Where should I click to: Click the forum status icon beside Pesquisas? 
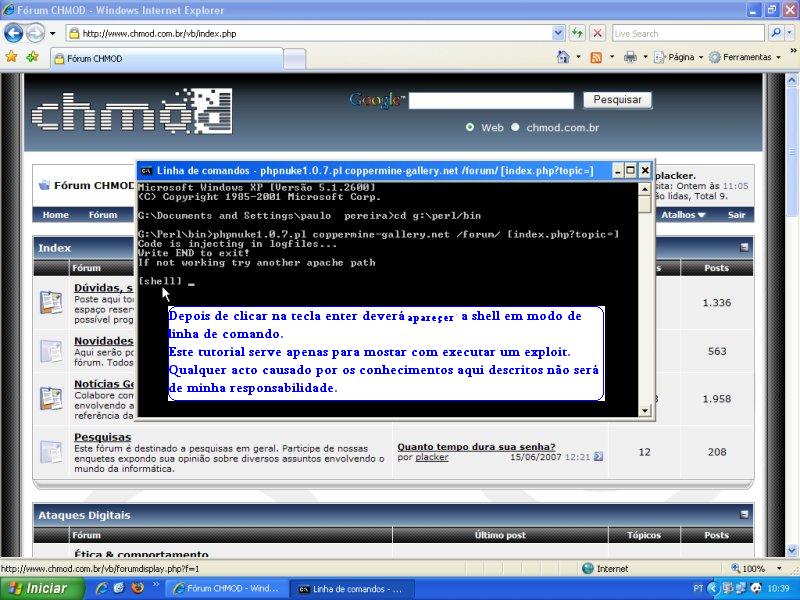click(x=51, y=452)
